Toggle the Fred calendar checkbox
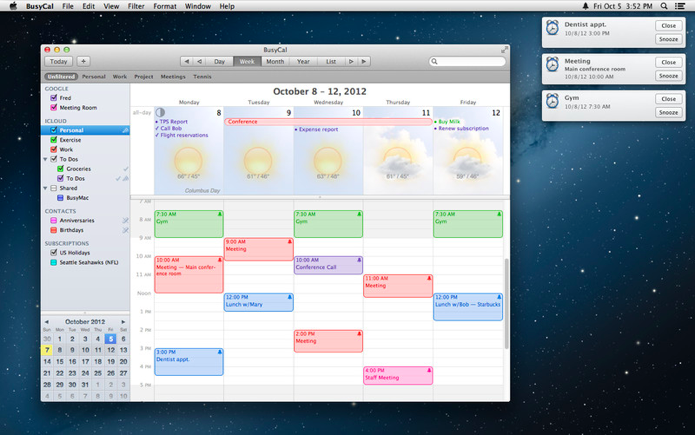Image resolution: width=695 pixels, height=435 pixels. point(54,98)
